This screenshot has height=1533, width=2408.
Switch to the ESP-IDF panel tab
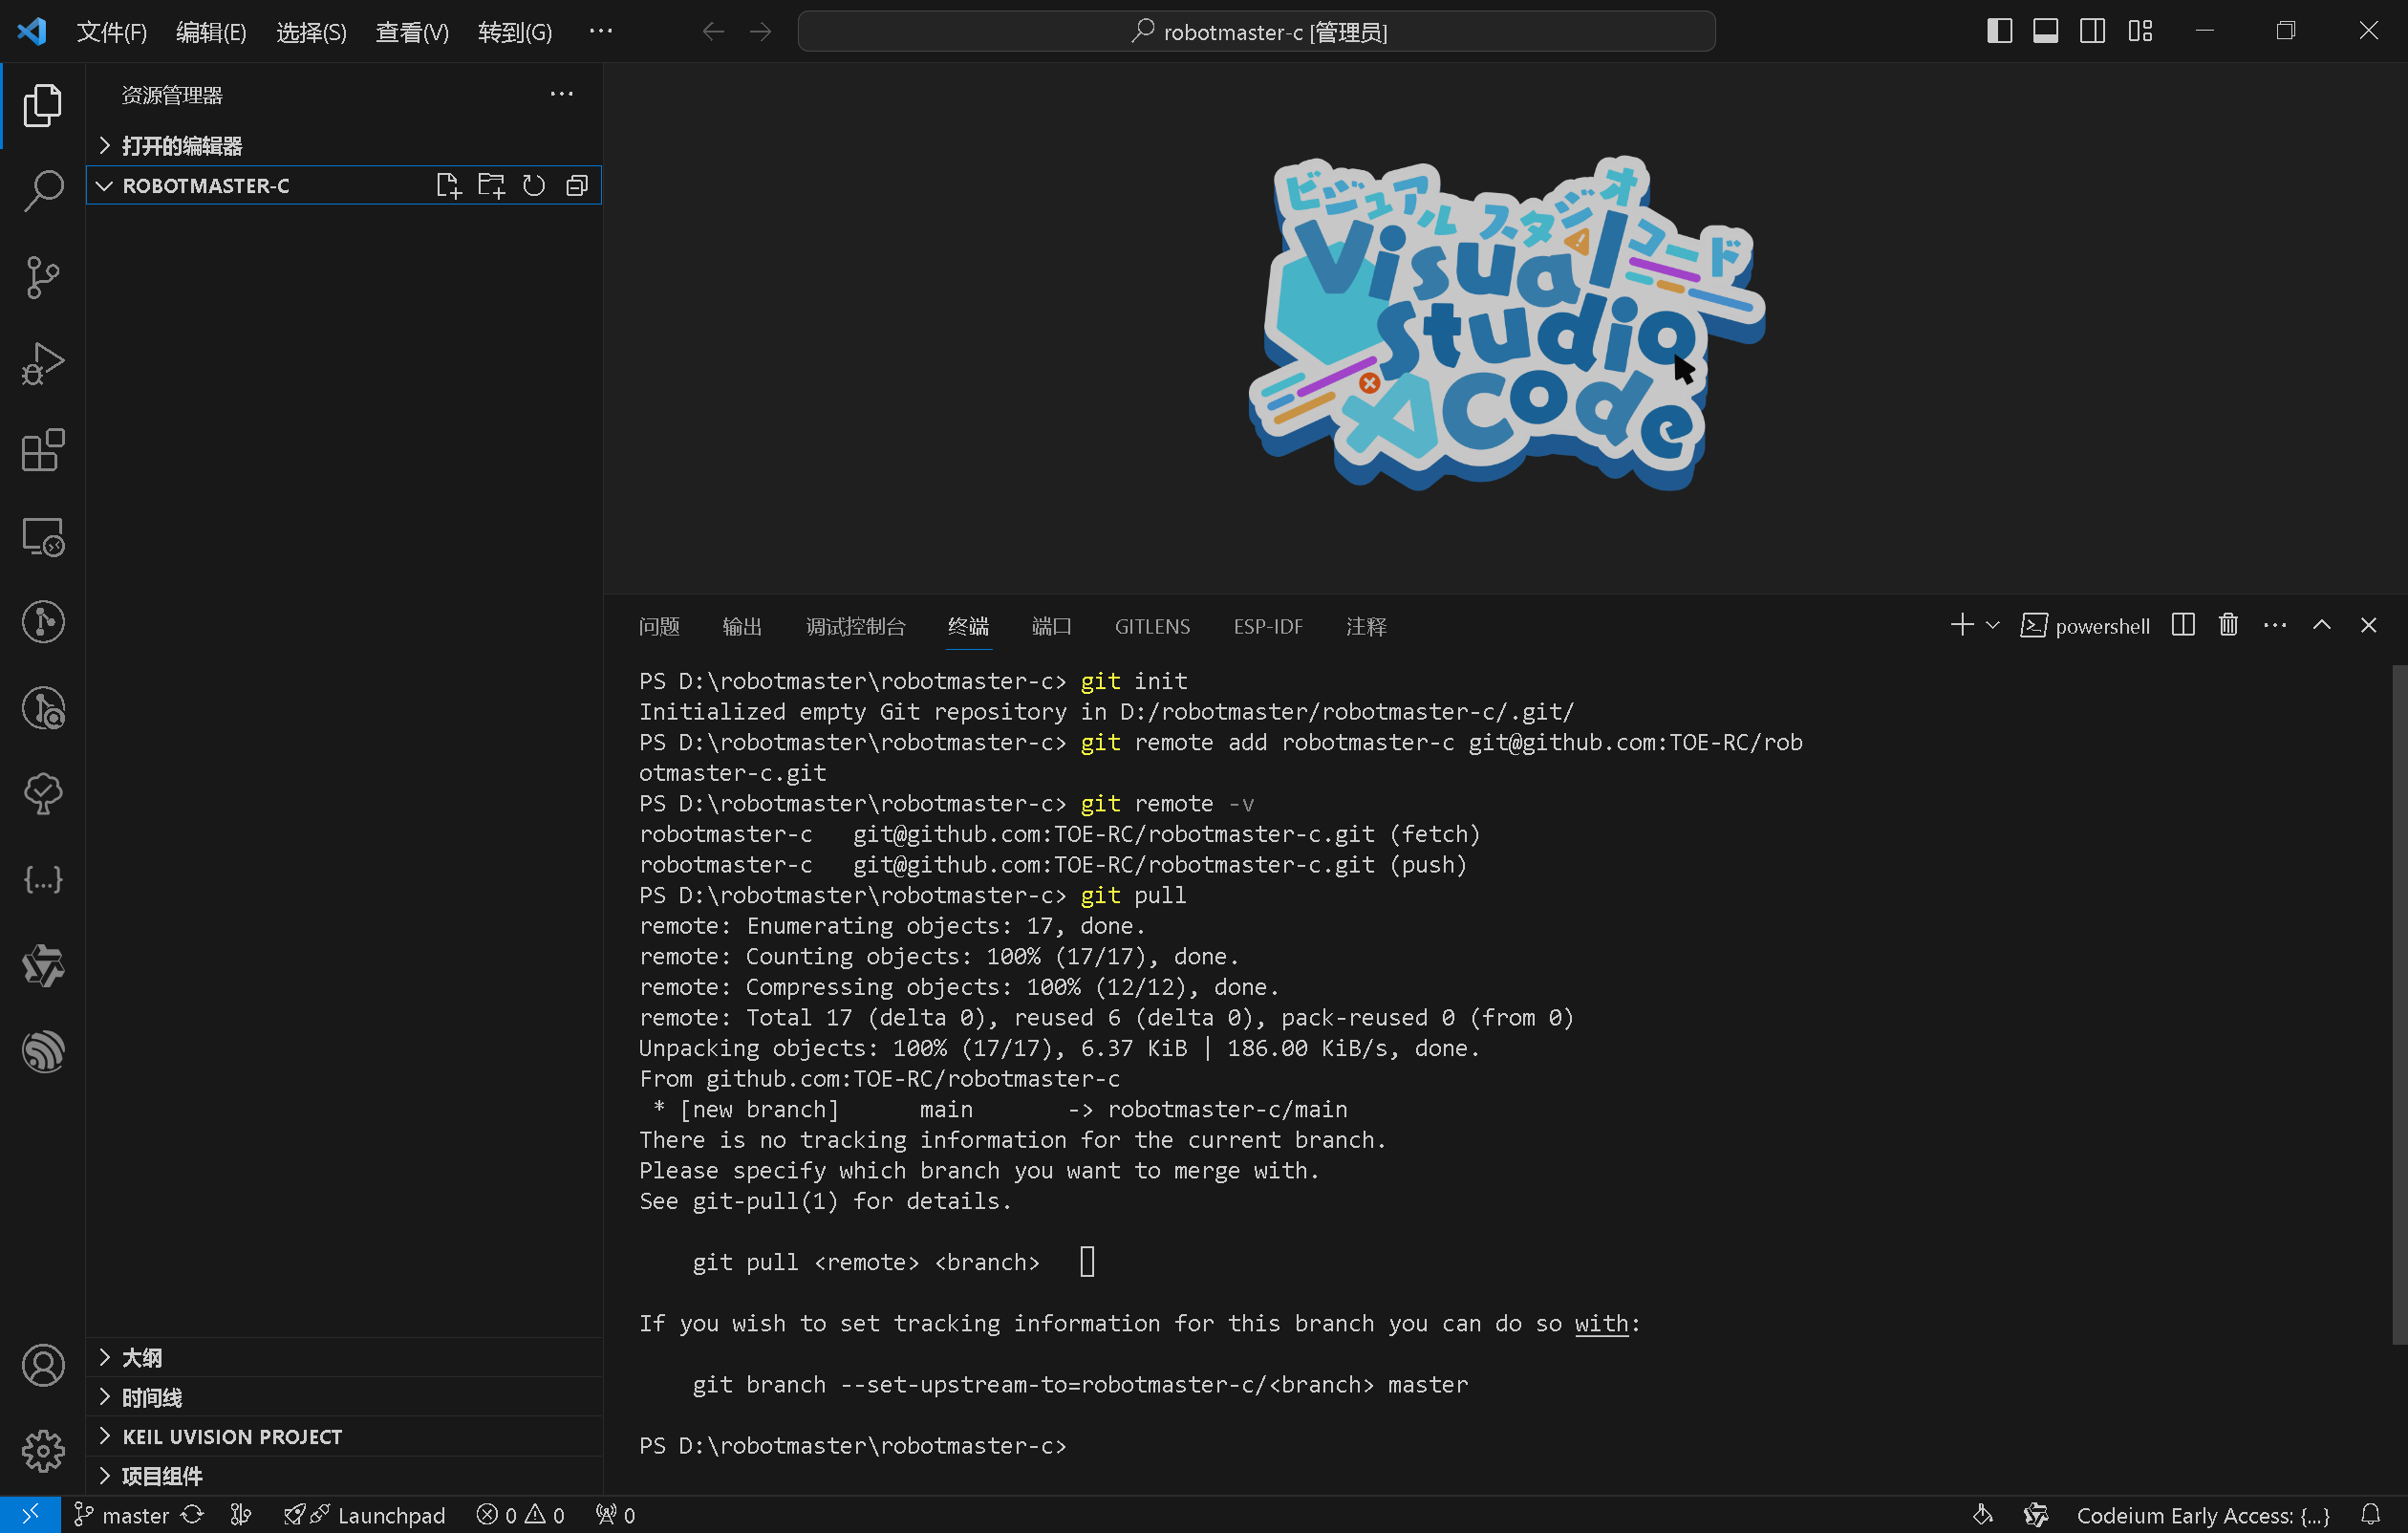click(1268, 626)
